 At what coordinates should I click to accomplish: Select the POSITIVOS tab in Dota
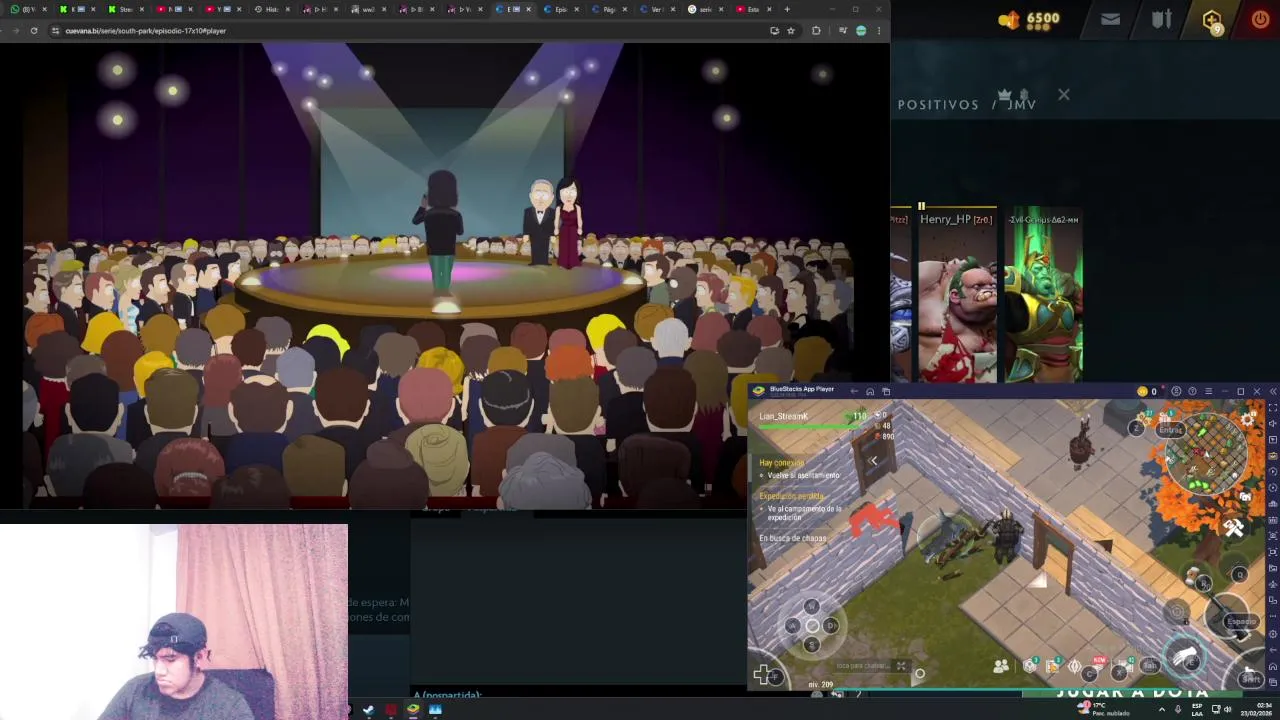coord(938,105)
